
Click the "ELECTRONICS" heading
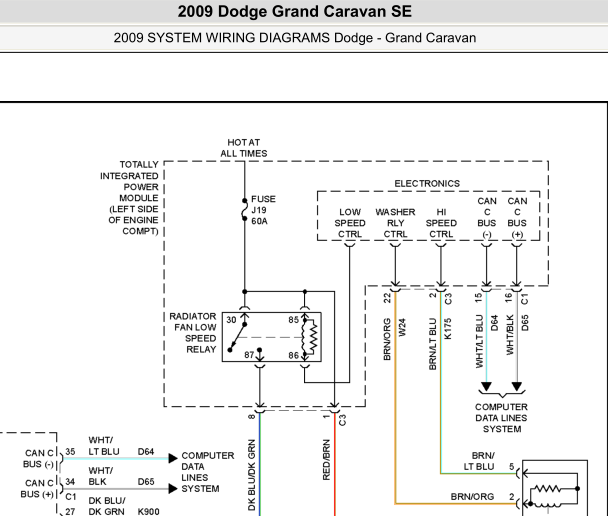pyautogui.click(x=427, y=183)
